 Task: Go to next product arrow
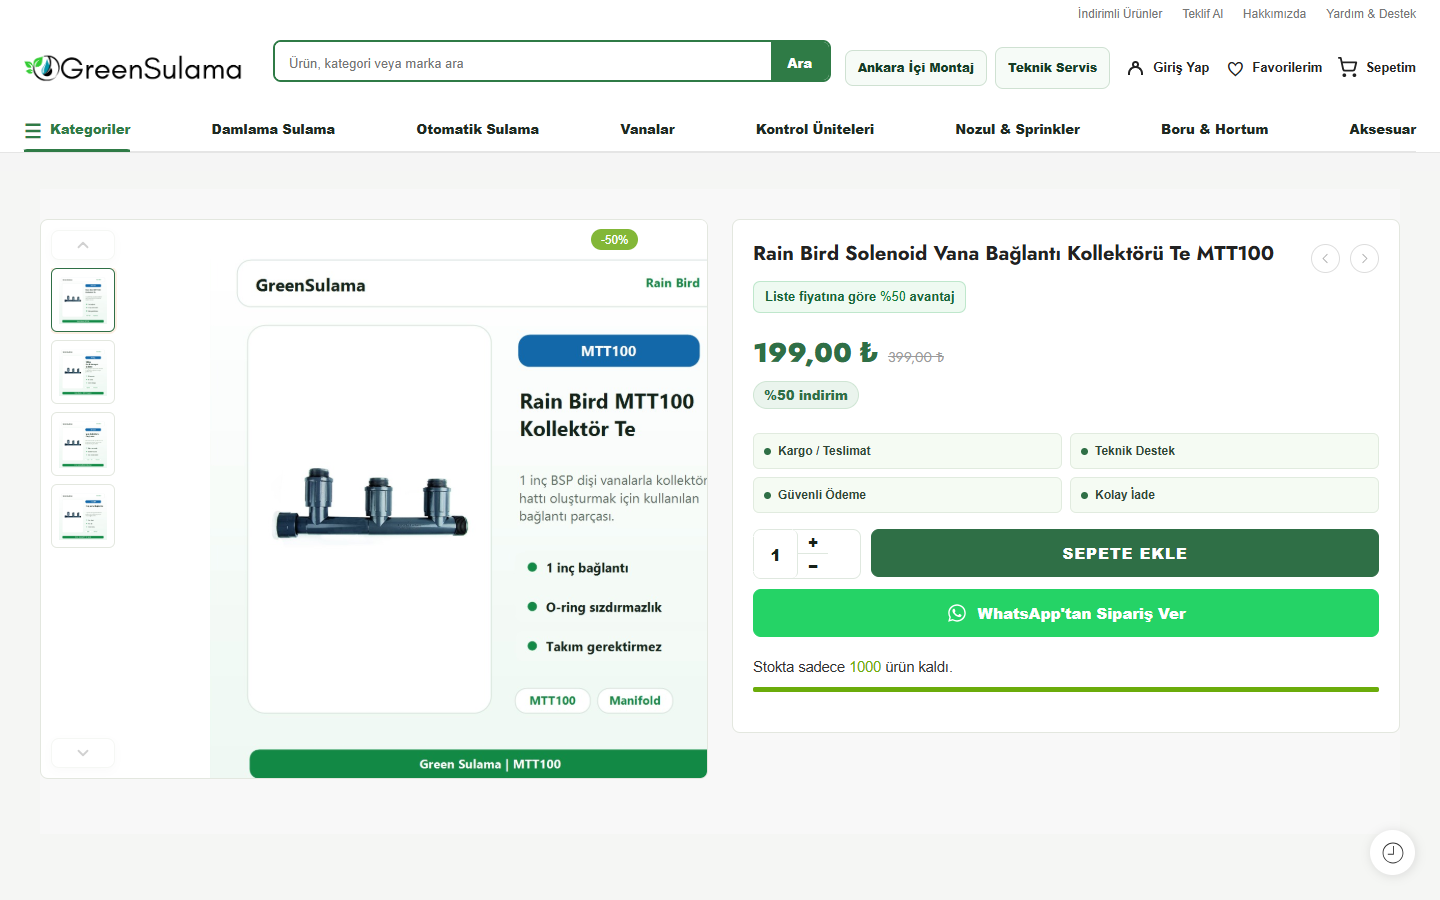(x=1364, y=259)
